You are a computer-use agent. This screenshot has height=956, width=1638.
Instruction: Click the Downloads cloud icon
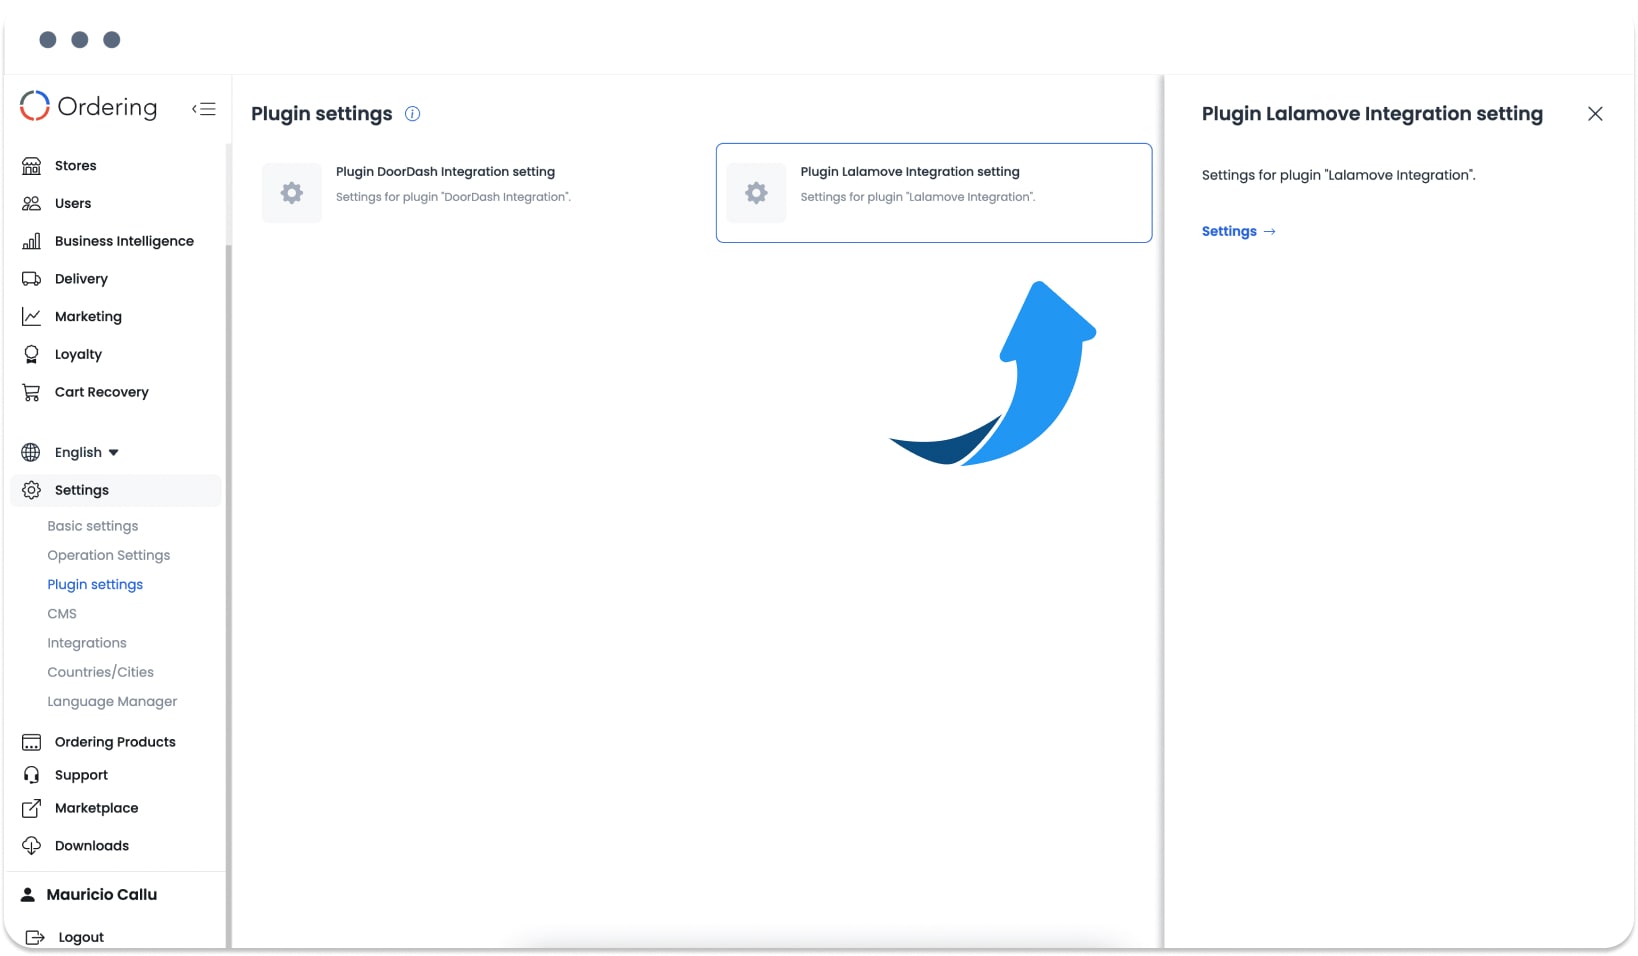(32, 846)
